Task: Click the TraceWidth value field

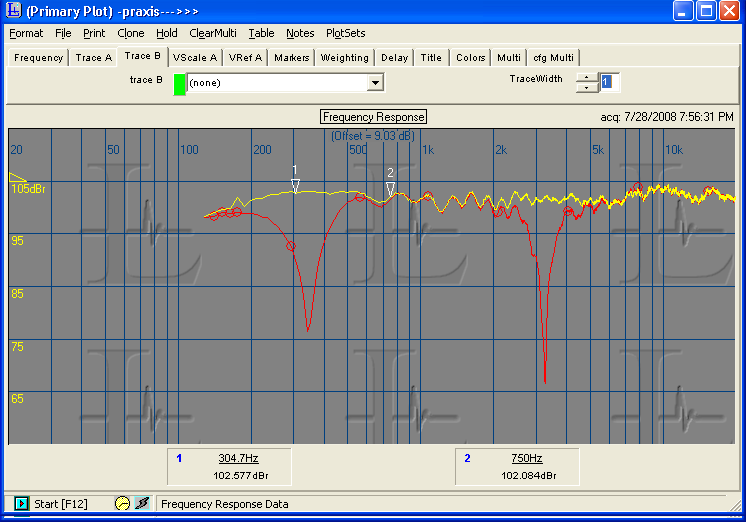Action: click(x=610, y=82)
